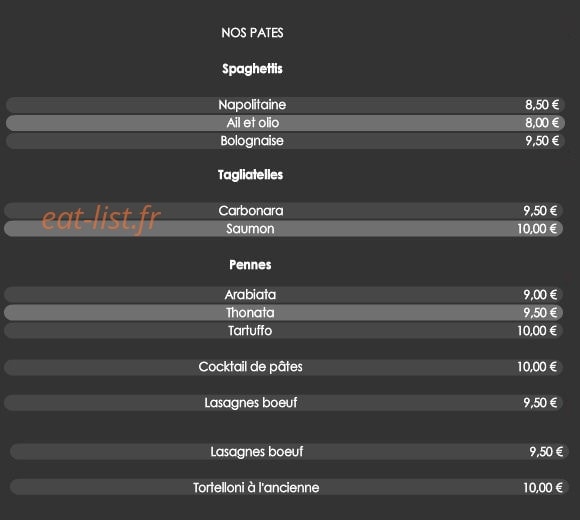Screen dimensions: 580x520
Task: Click the NOS PATES heading
Action: coord(252,33)
